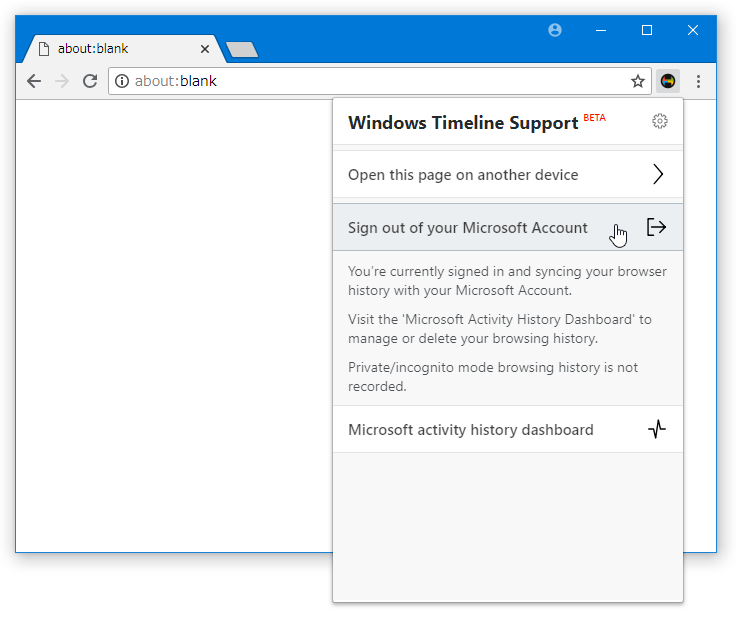
Task: Open a new tab
Action: coord(242,49)
